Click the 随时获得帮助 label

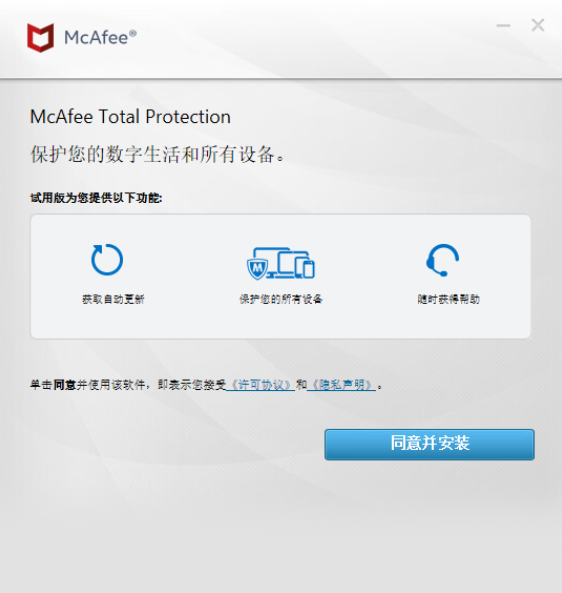449,299
